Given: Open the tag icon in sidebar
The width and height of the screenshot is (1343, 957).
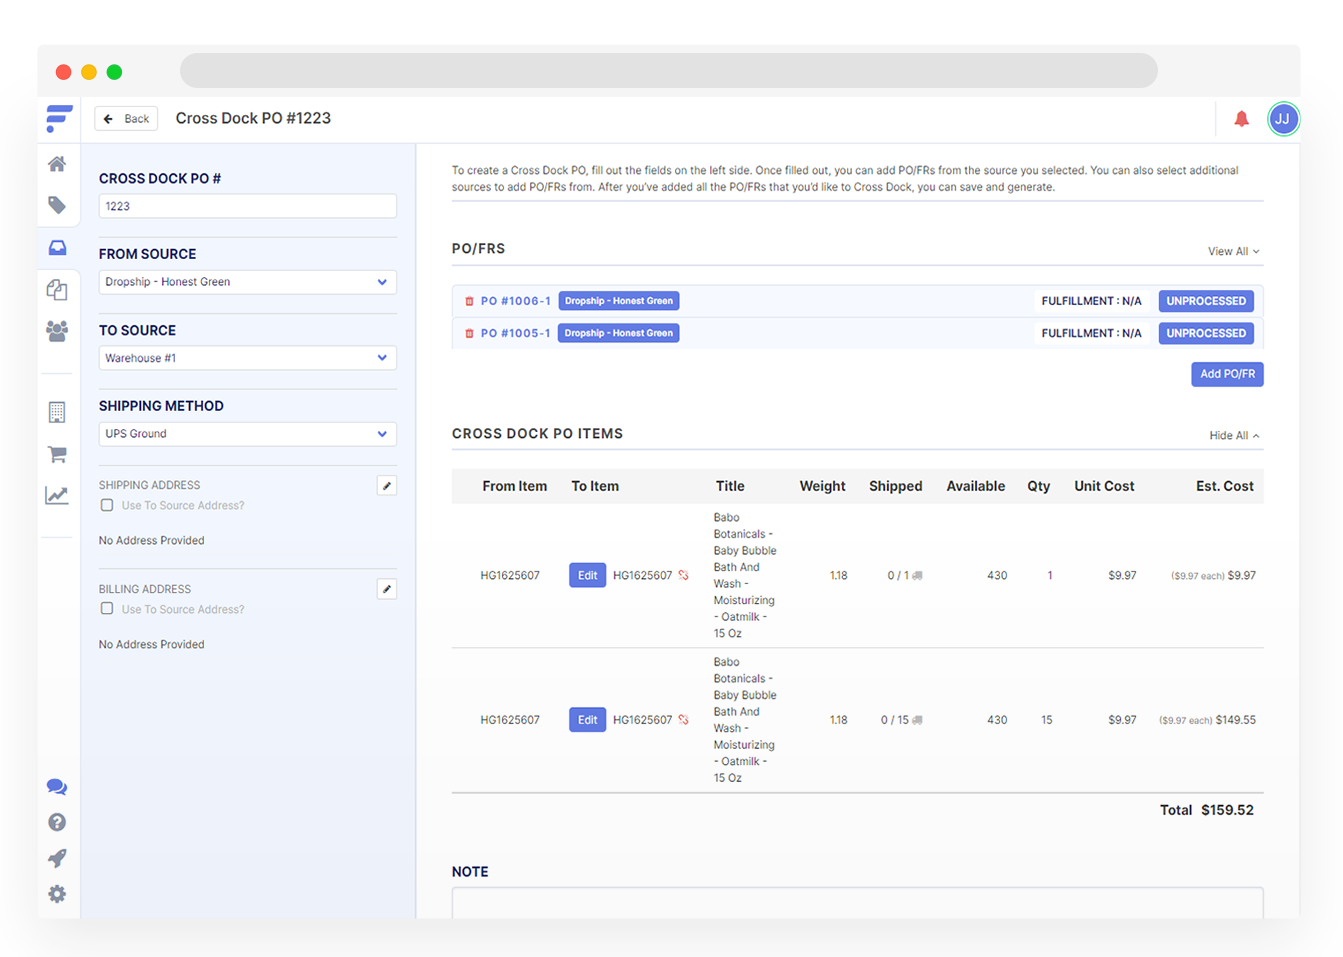Looking at the screenshot, I should pos(57,205).
